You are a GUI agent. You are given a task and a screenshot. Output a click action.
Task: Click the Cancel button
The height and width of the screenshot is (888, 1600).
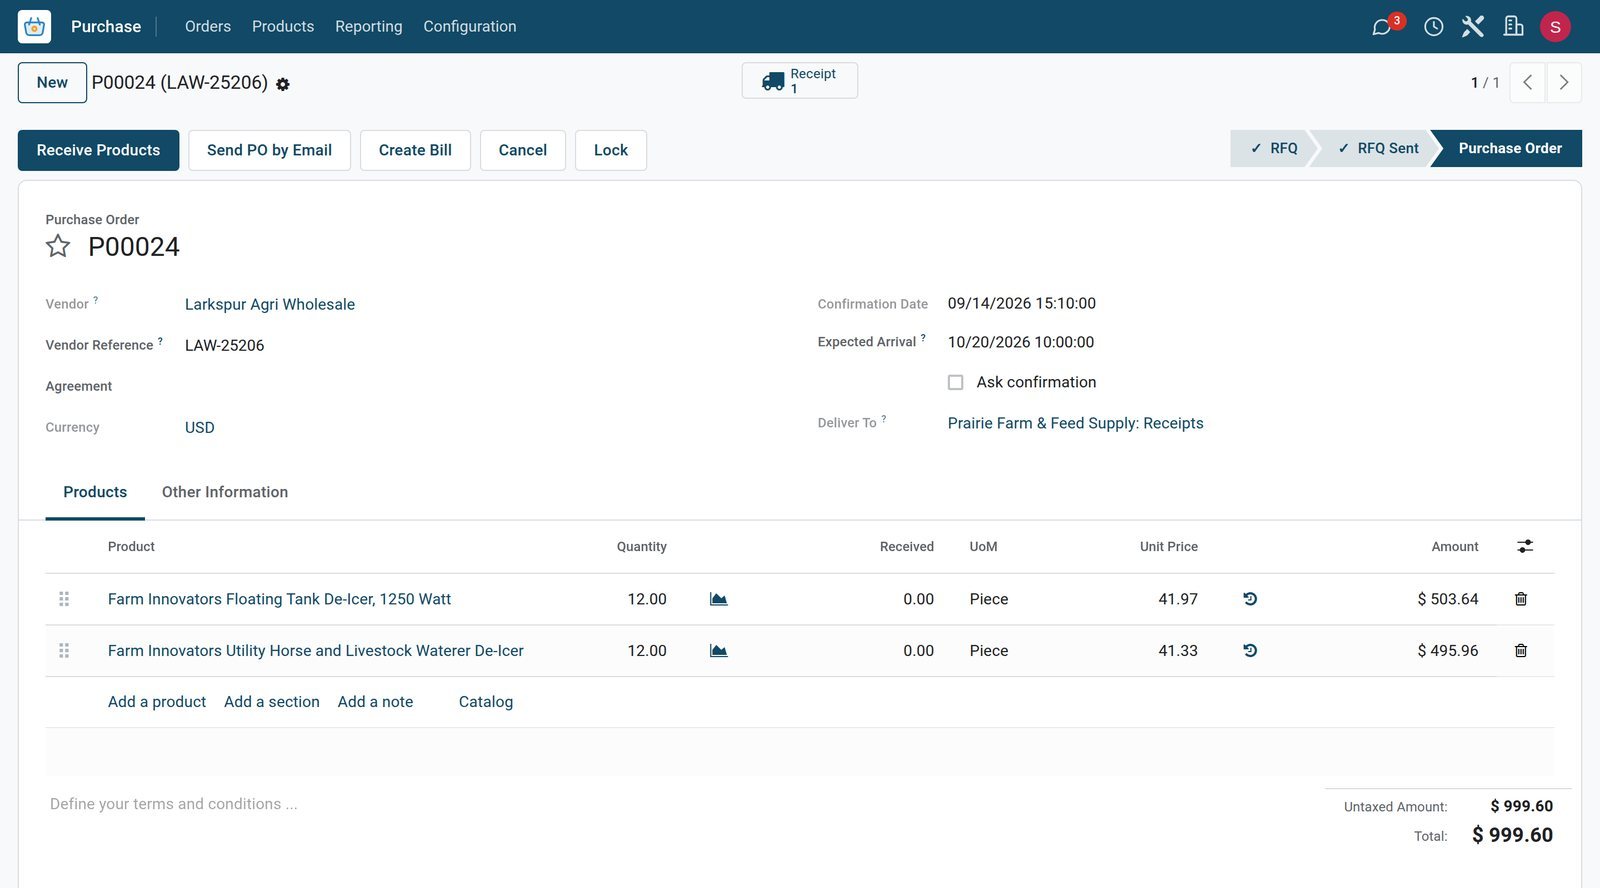tap(523, 150)
